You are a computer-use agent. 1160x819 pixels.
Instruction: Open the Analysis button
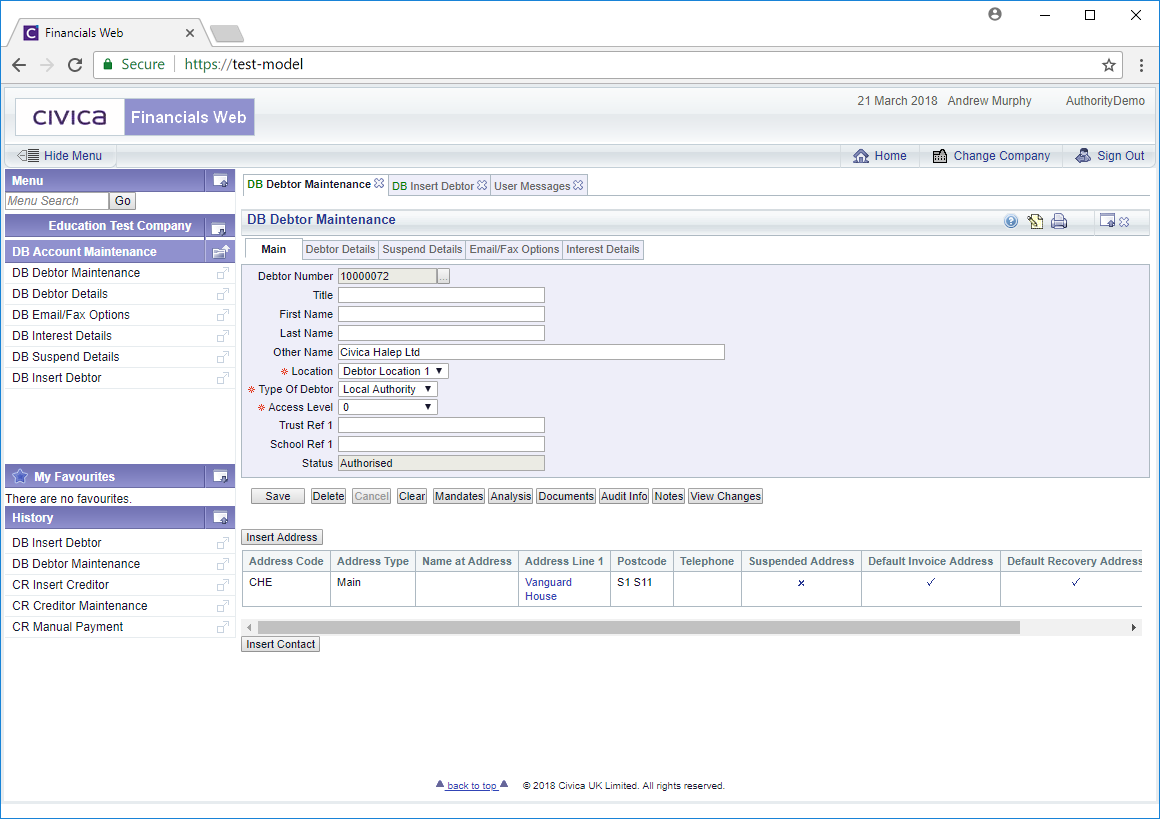[510, 496]
